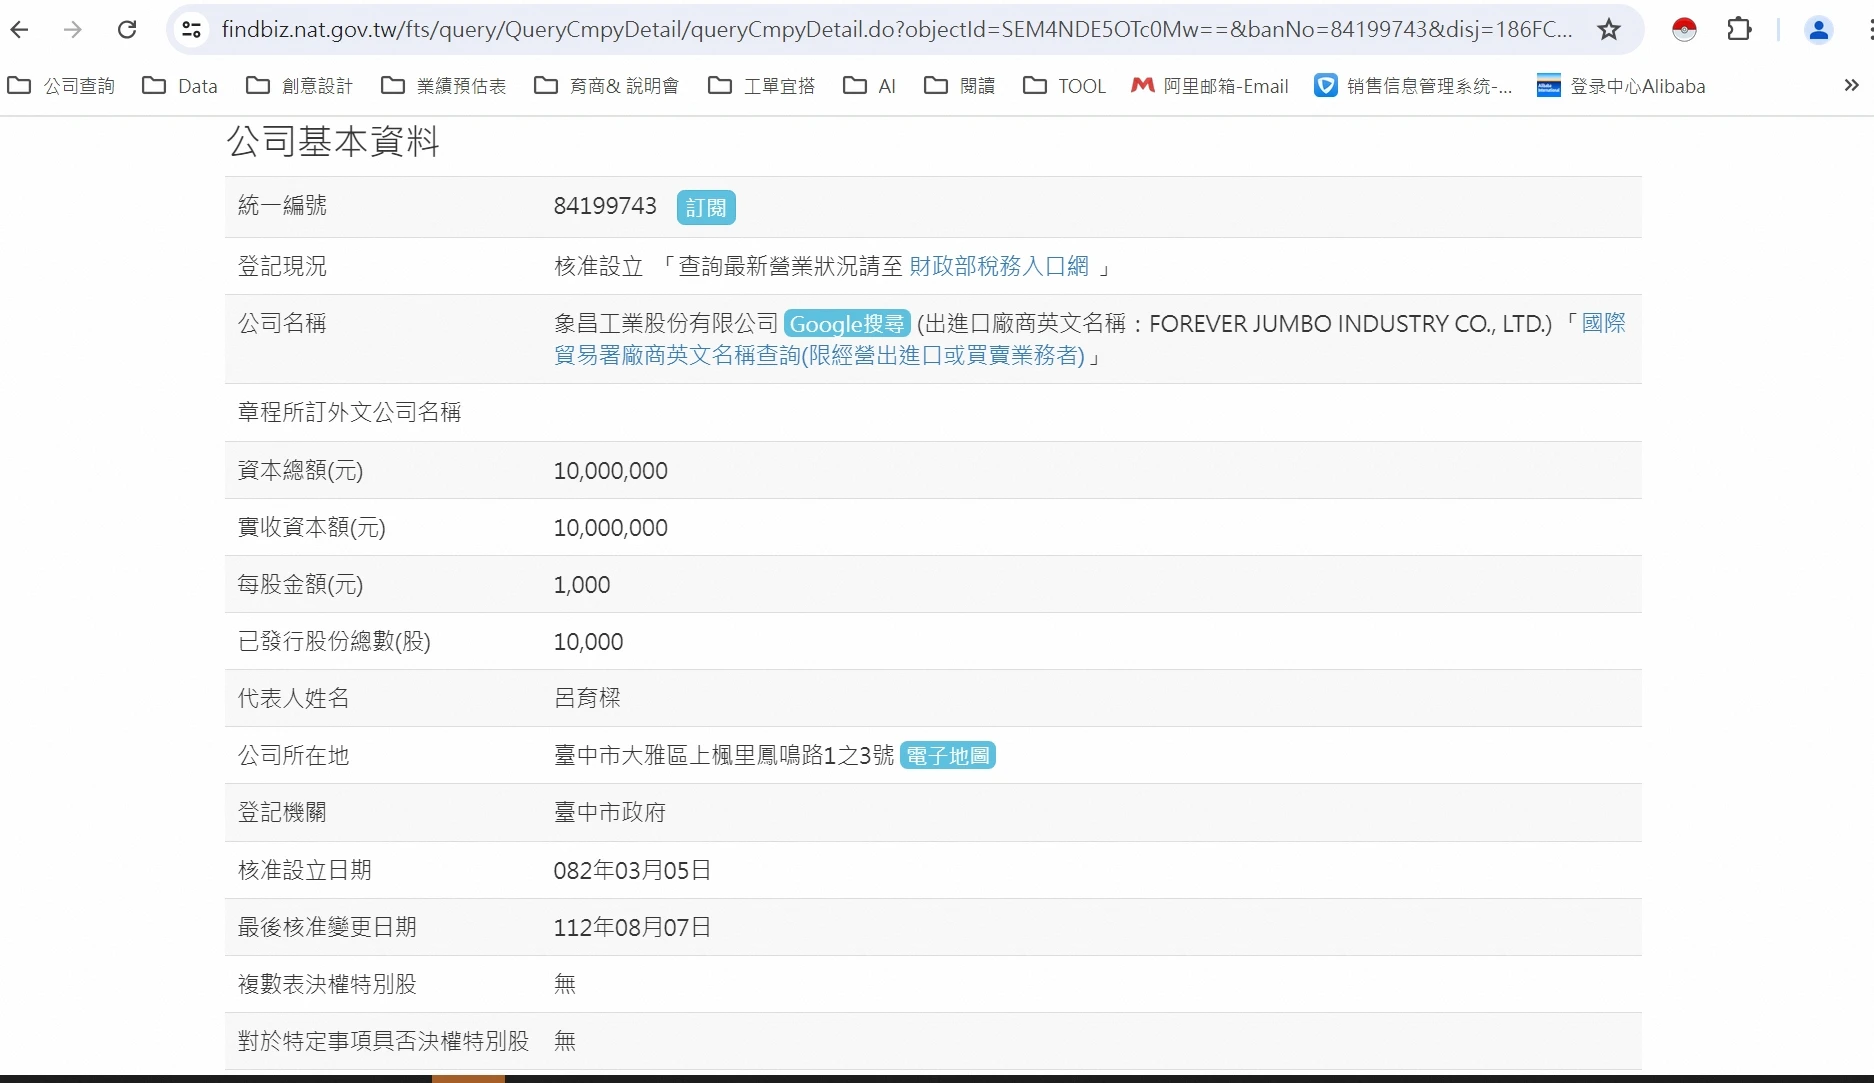Open the 電子地圖 map button

coord(947,756)
